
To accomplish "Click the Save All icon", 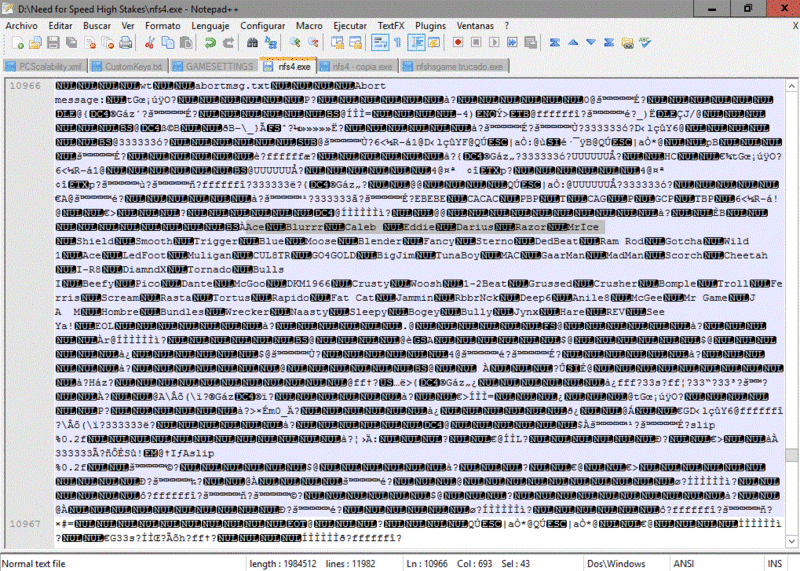I will [71, 43].
